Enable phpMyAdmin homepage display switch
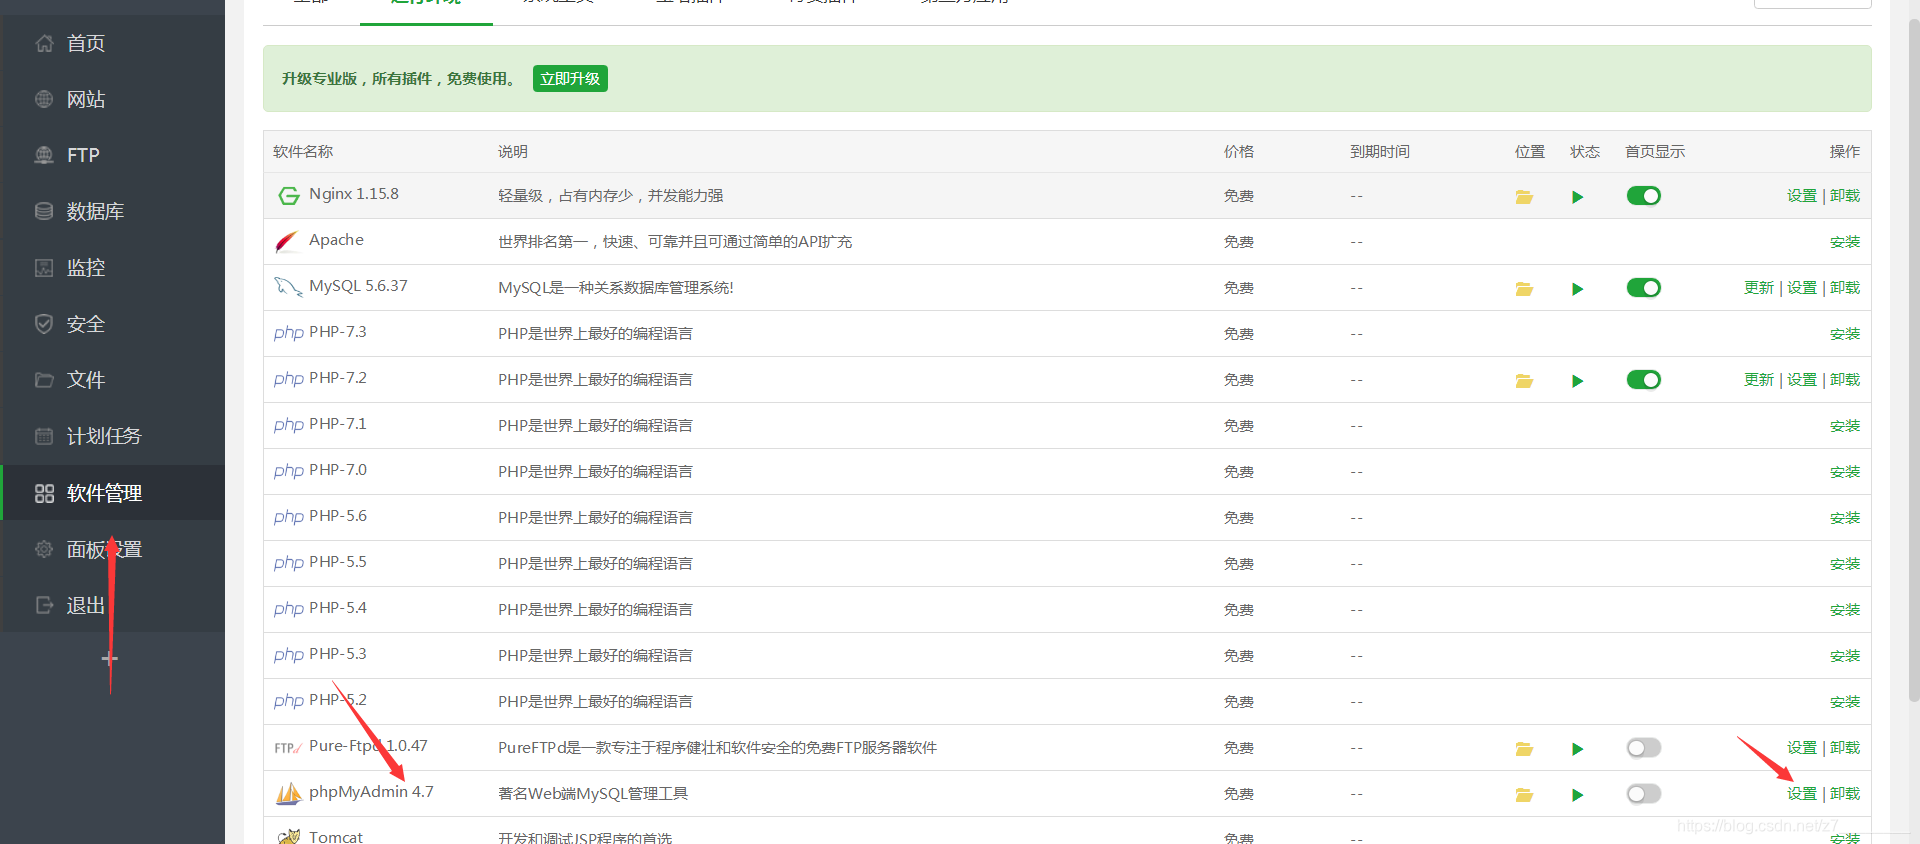This screenshot has width=1920, height=844. [x=1643, y=794]
